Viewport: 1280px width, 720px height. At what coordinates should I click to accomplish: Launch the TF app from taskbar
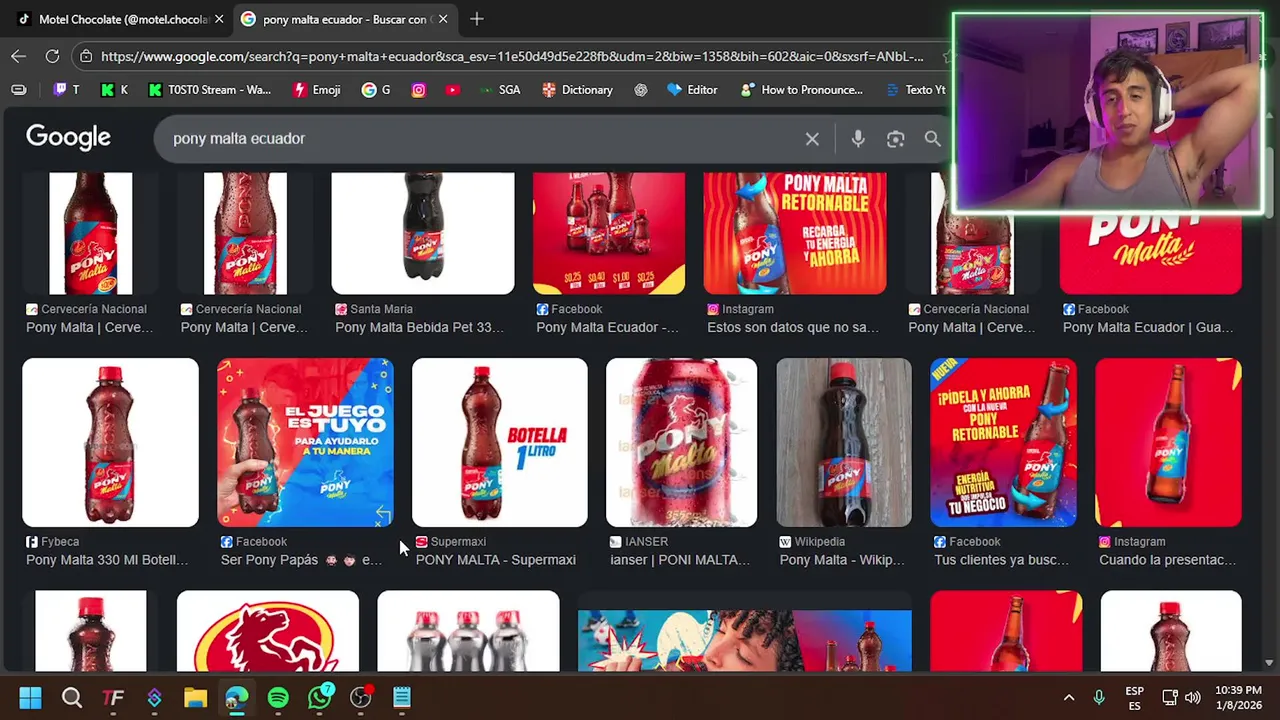point(113,697)
